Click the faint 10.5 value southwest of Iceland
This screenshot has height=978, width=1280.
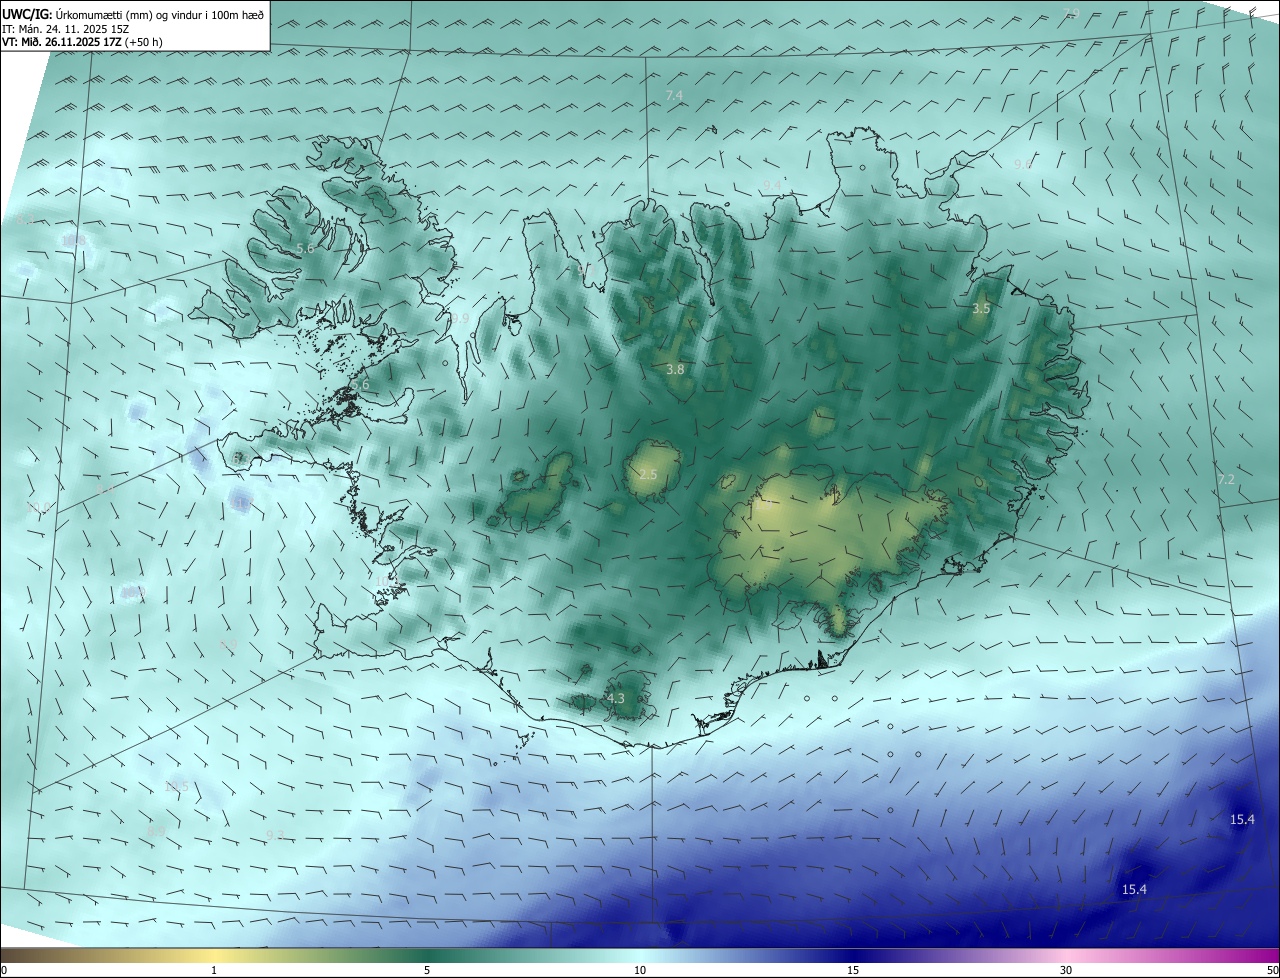tap(177, 786)
